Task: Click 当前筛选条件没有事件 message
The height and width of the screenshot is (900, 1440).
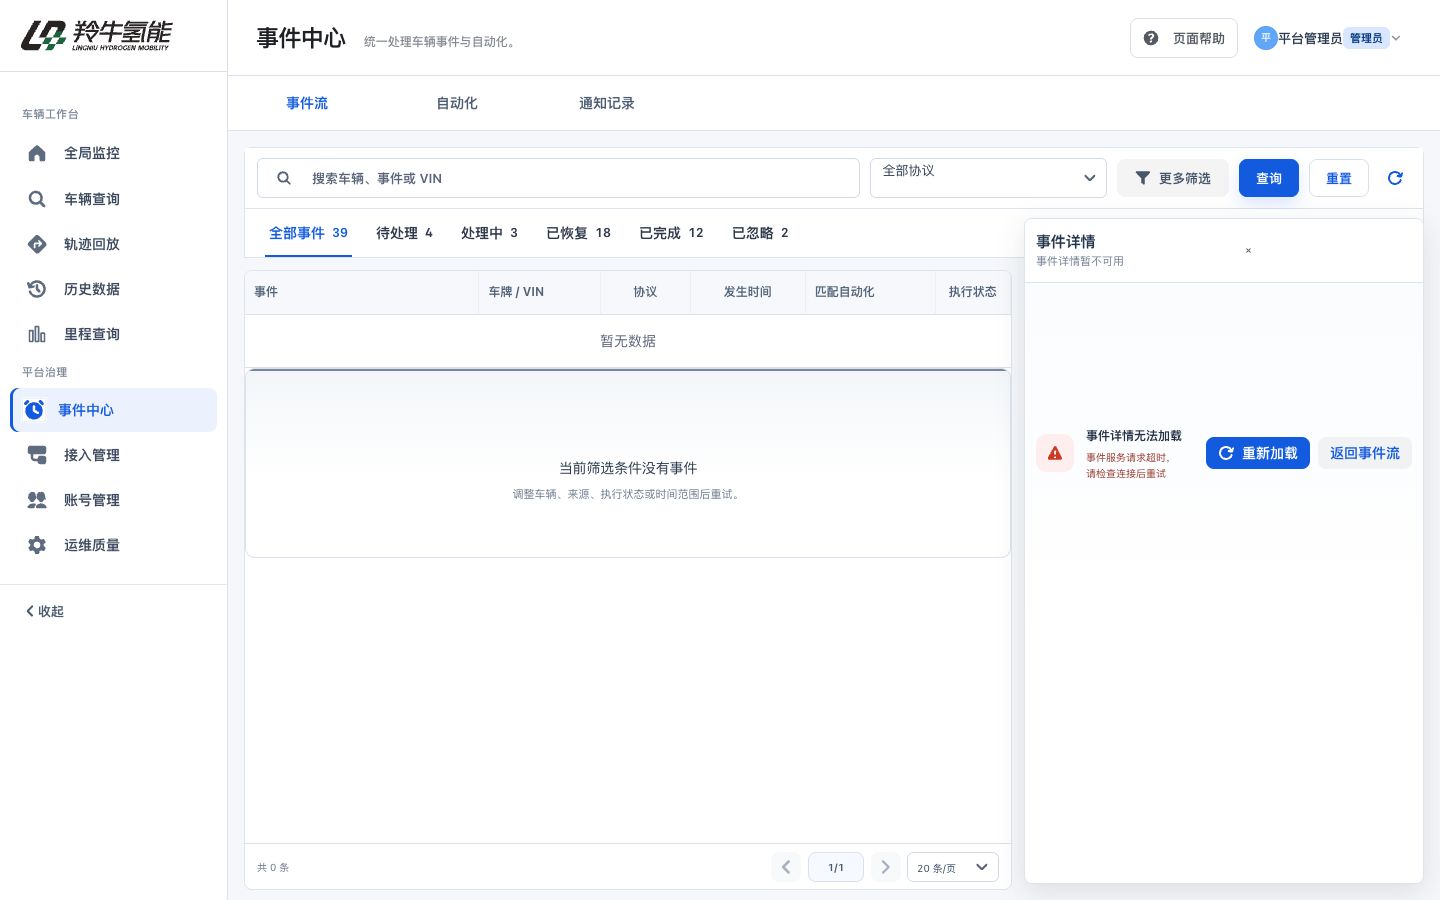Action: [628, 468]
